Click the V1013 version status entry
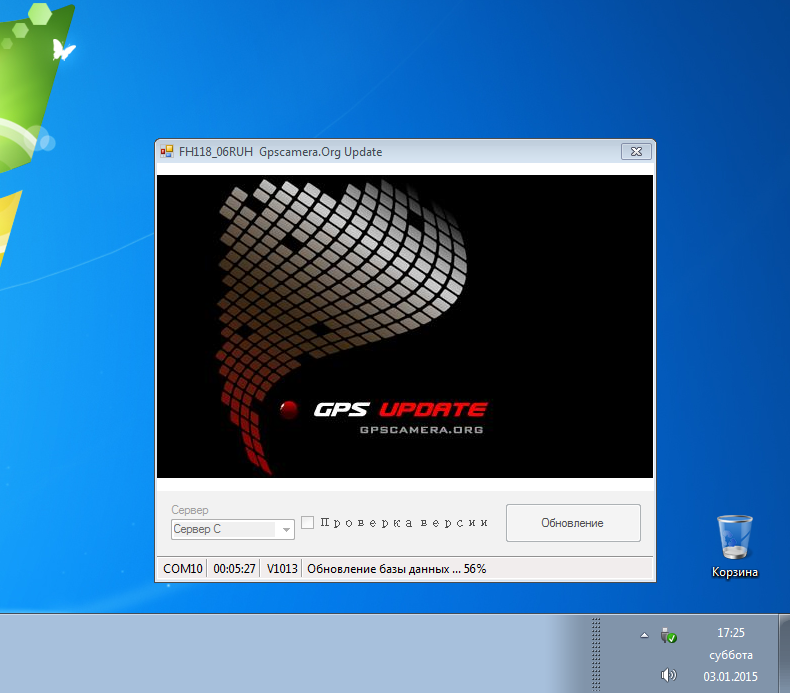 [x=282, y=569]
